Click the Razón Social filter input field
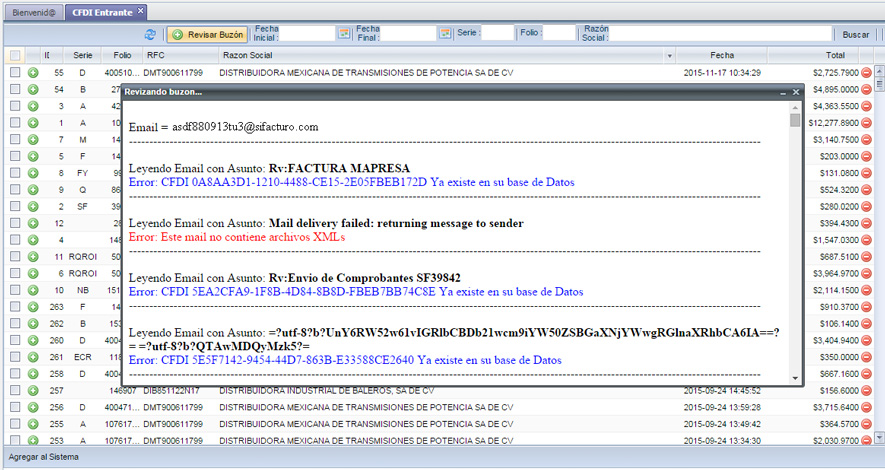The image size is (885, 470). coord(721,34)
